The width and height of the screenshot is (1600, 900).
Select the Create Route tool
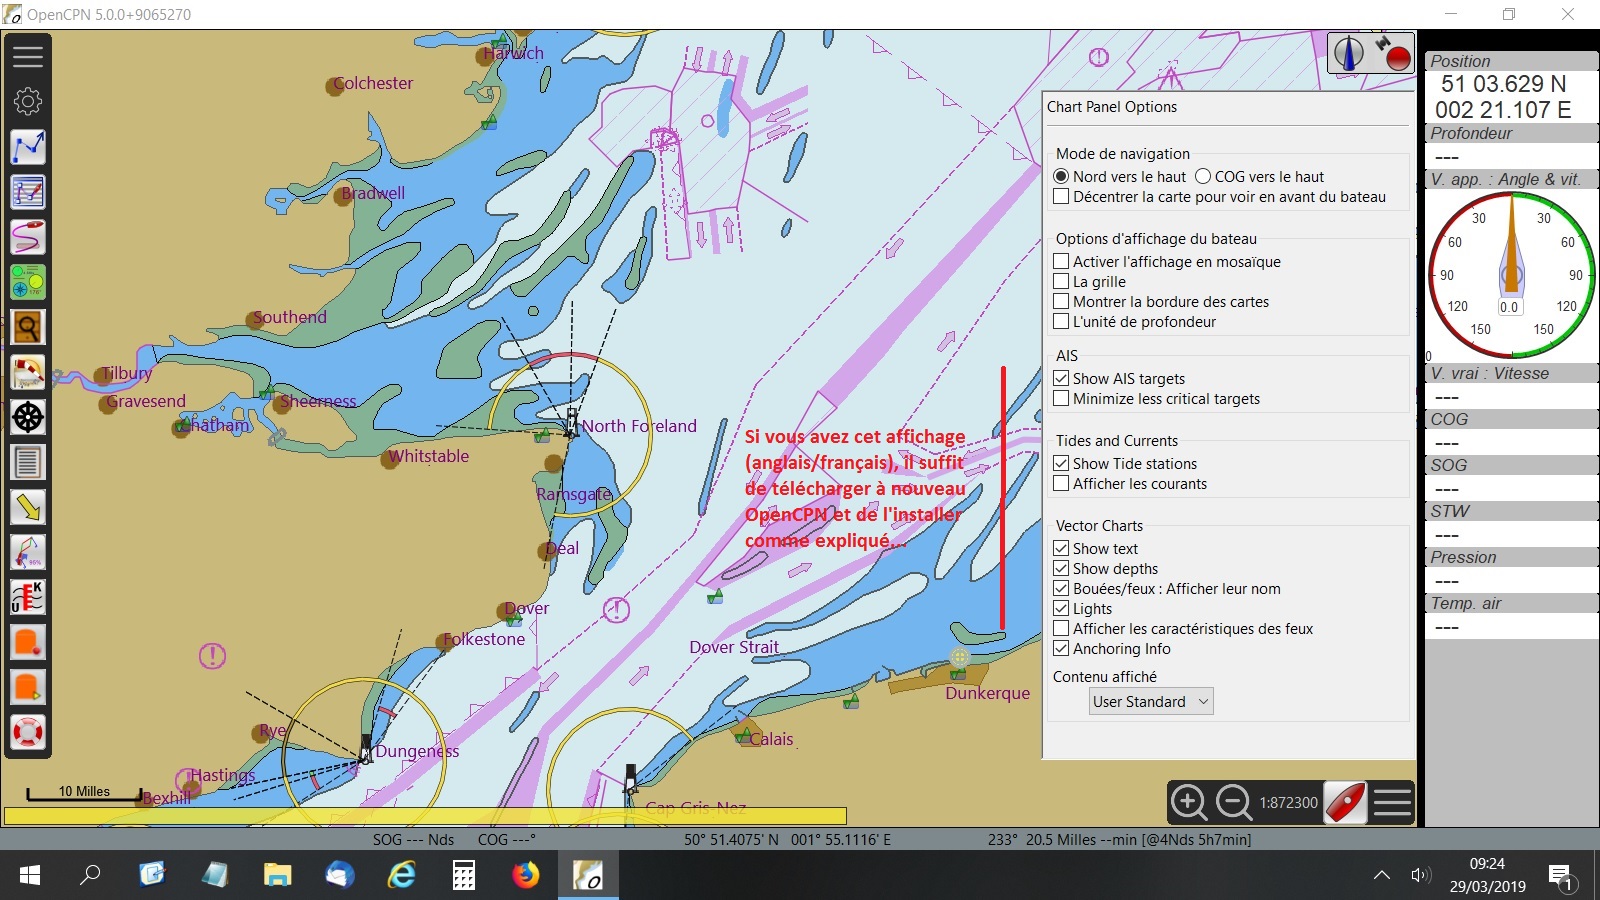28,147
